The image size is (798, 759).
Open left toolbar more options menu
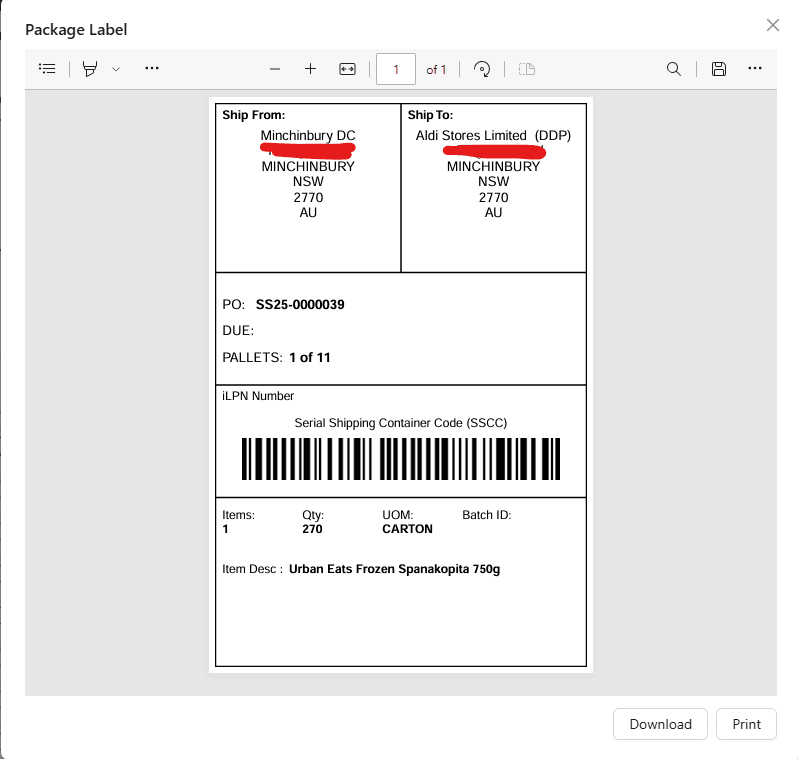click(x=152, y=69)
